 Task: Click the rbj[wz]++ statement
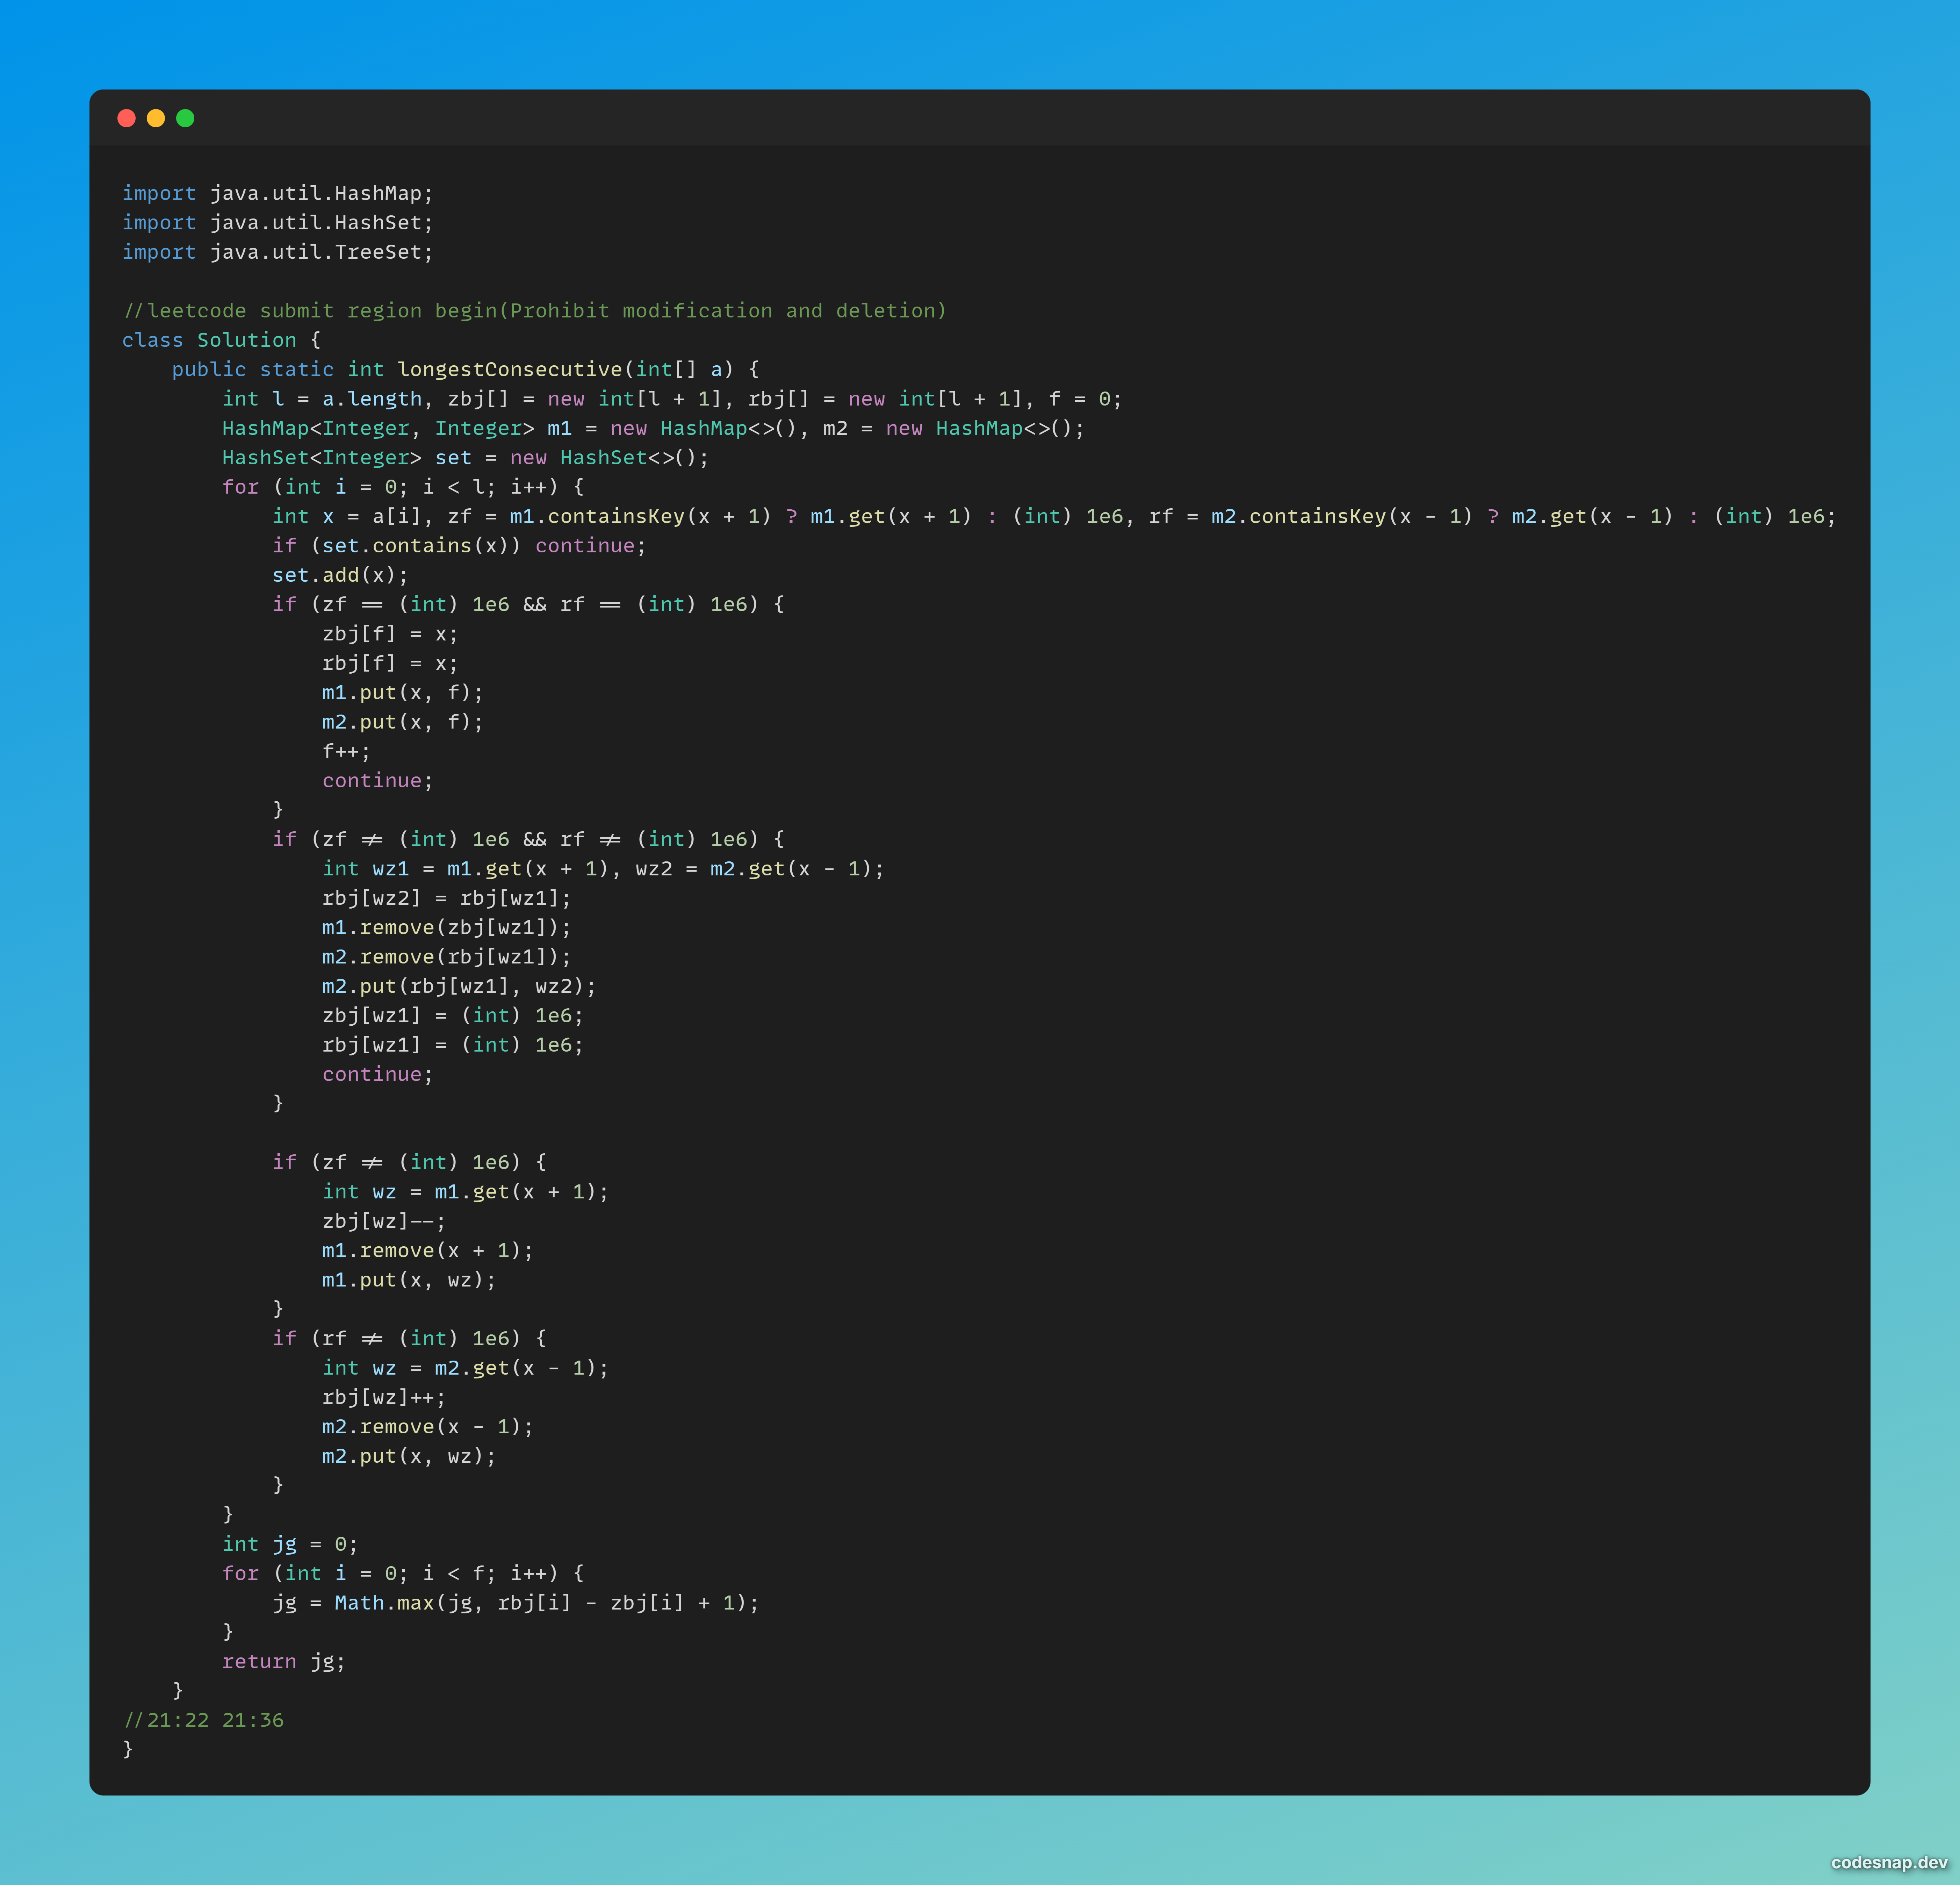(384, 1397)
